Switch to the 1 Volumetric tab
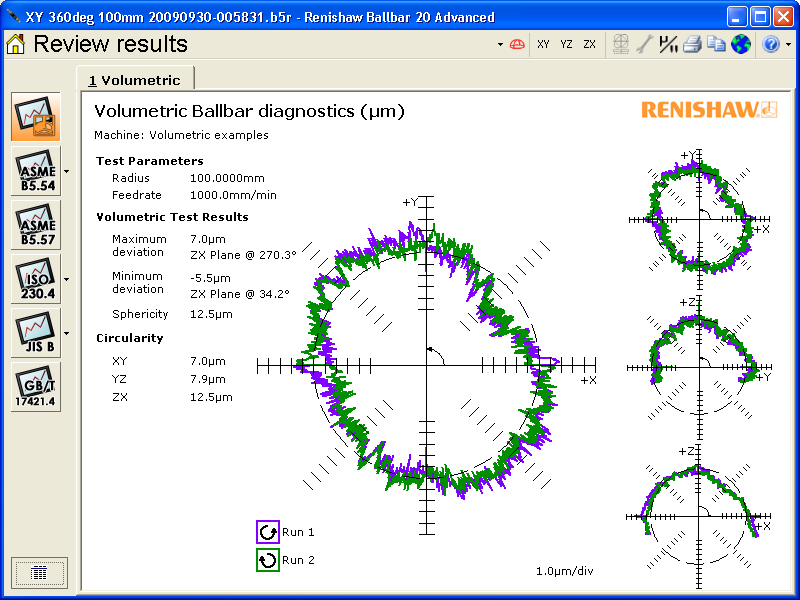 pyautogui.click(x=135, y=80)
